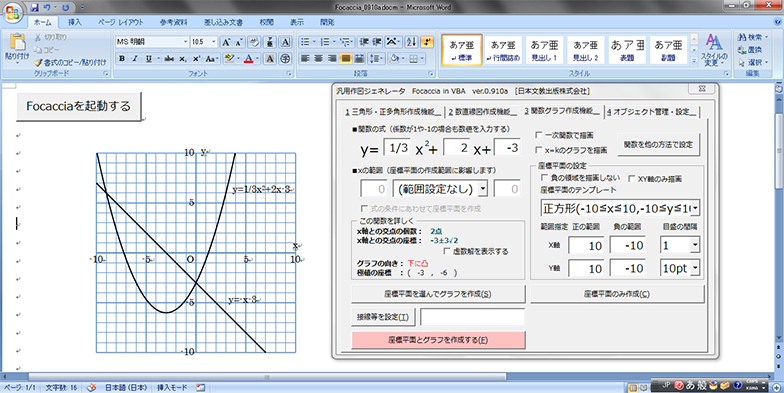Viewport: 784px width, 393px height.
Task: Click 座標平面とグラフを作成する pink button
Action: coord(438,340)
